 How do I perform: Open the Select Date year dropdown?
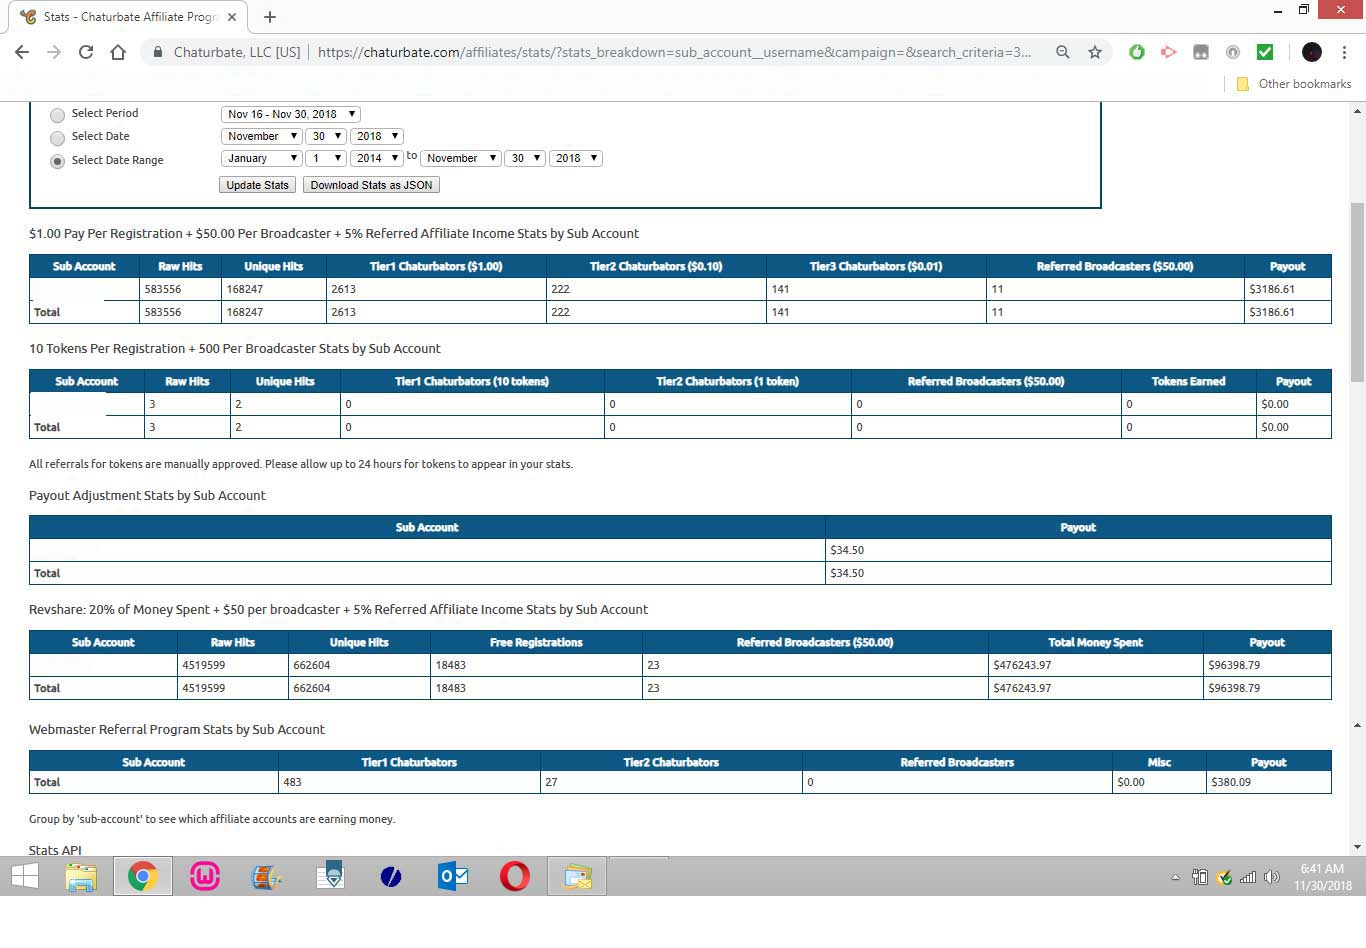pyautogui.click(x=376, y=136)
